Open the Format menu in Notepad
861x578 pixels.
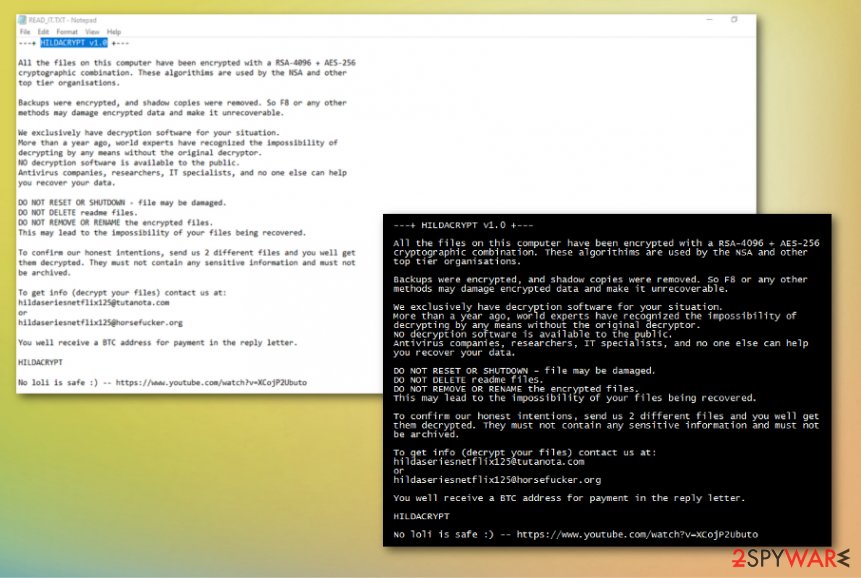click(x=67, y=32)
